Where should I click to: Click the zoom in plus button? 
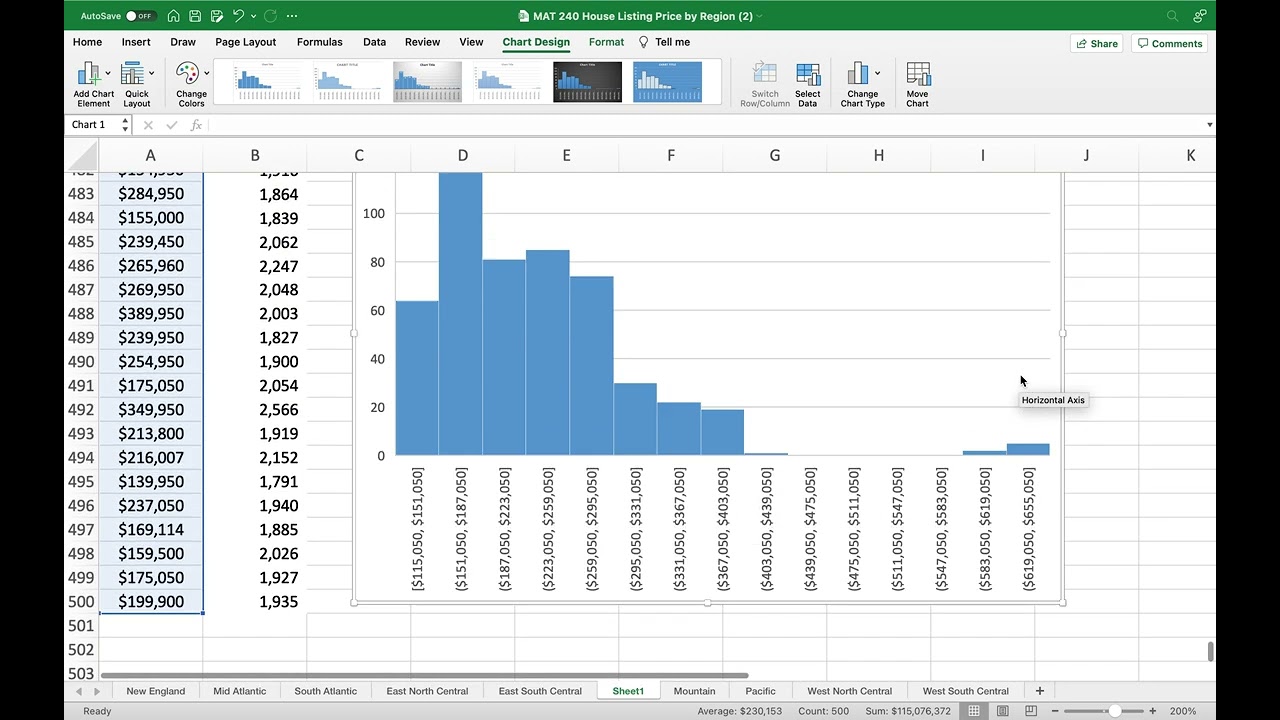click(1152, 711)
